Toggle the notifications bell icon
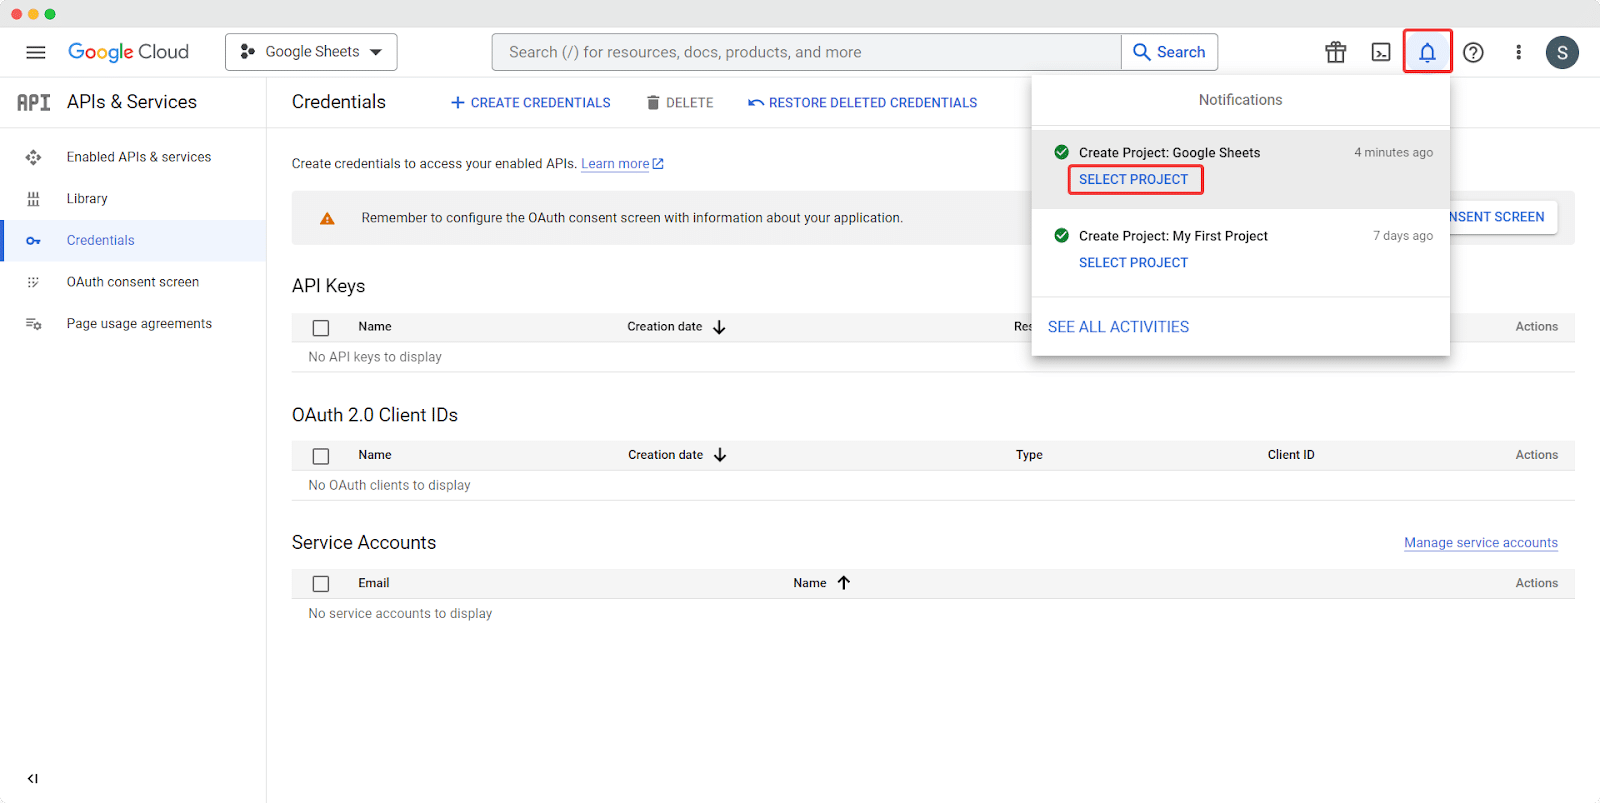 click(1427, 52)
